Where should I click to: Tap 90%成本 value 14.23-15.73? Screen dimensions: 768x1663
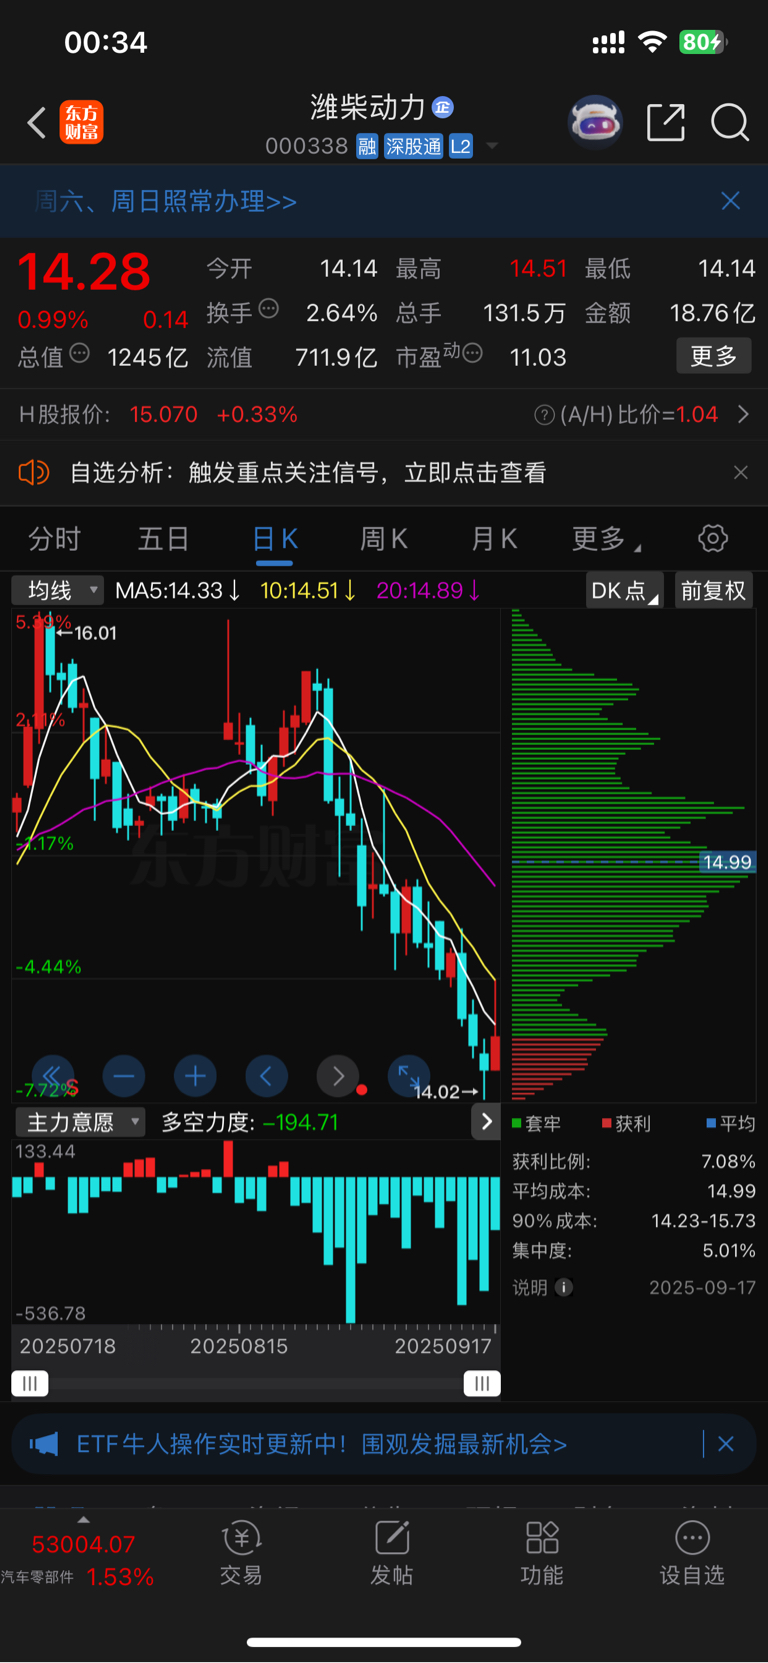704,1221
